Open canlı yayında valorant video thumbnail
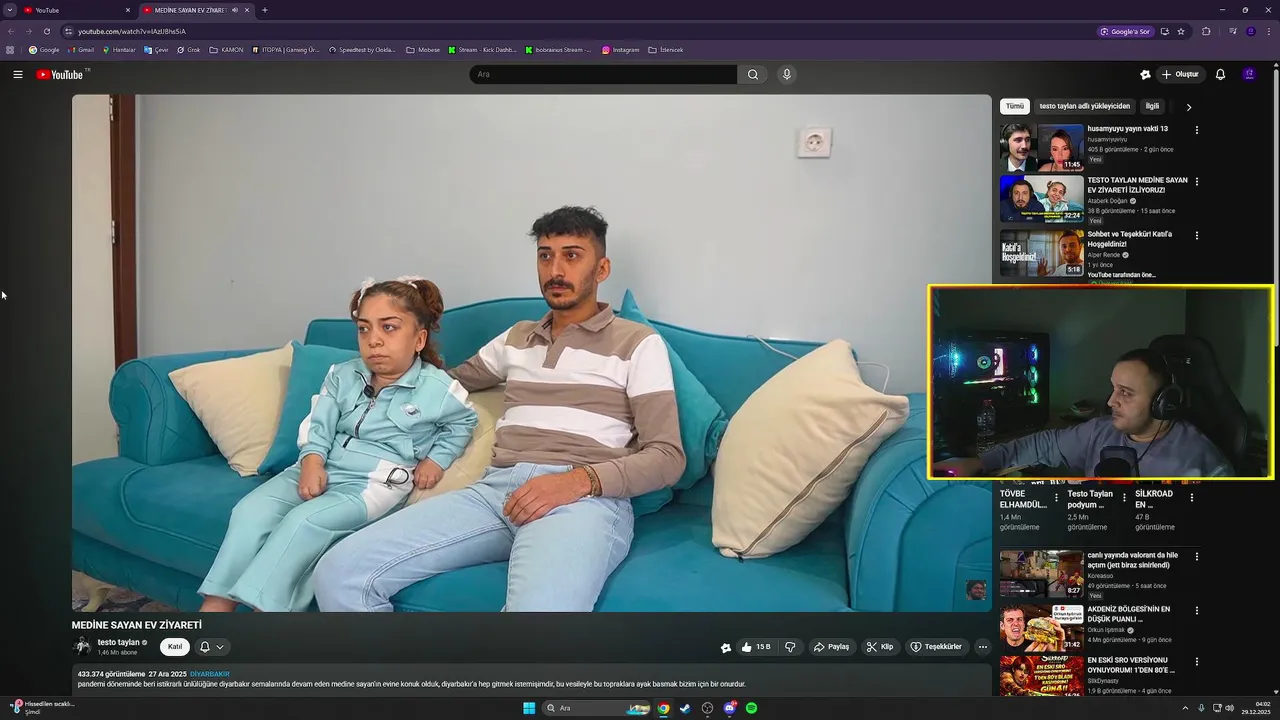The height and width of the screenshot is (720, 1280). (1041, 574)
